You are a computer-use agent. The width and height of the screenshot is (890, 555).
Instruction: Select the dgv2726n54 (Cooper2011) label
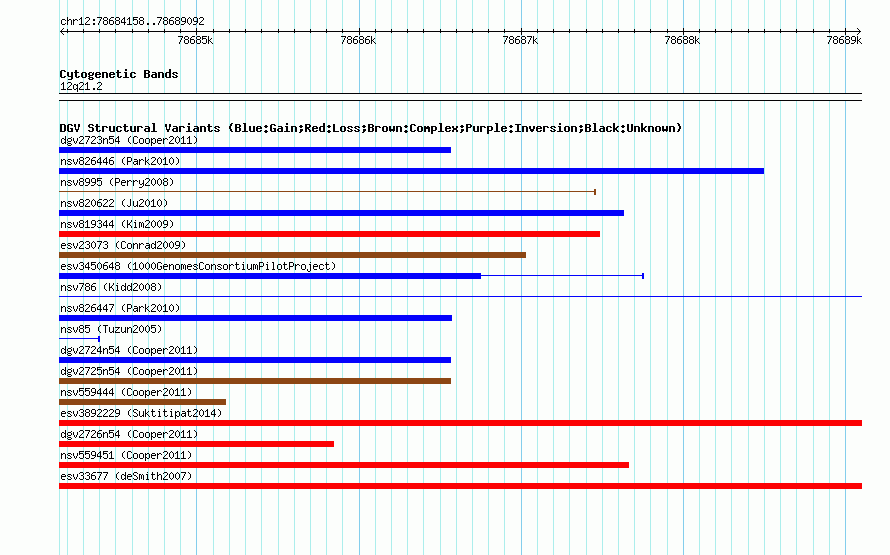129,434
